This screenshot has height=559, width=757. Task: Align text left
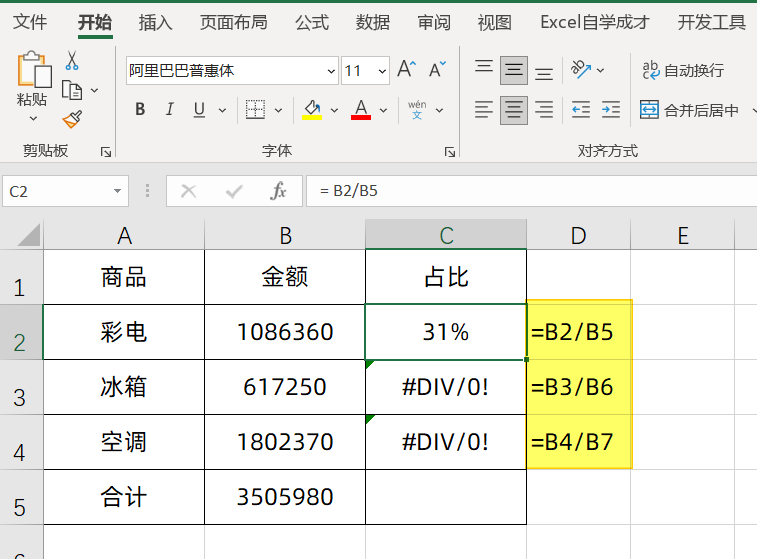(484, 110)
